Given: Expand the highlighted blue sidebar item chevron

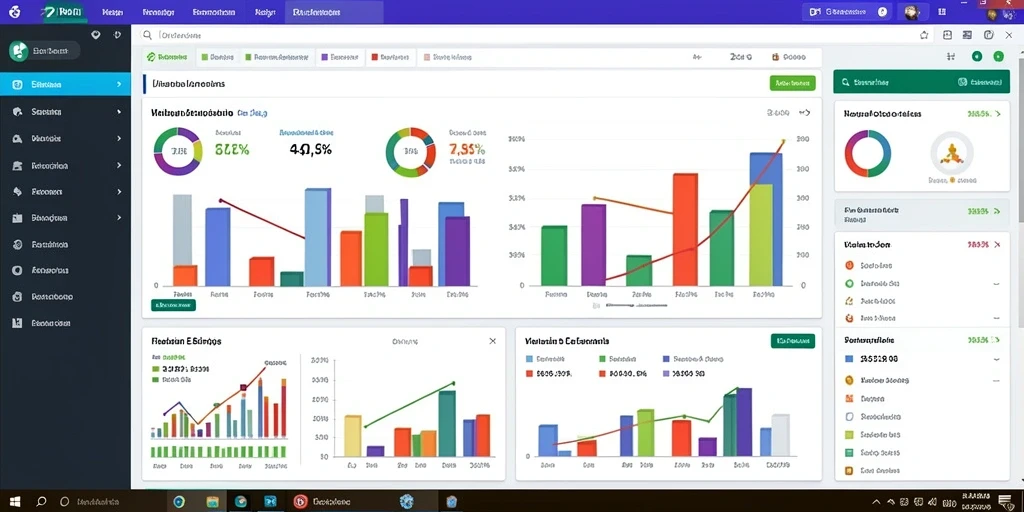Looking at the screenshot, I should (x=119, y=84).
